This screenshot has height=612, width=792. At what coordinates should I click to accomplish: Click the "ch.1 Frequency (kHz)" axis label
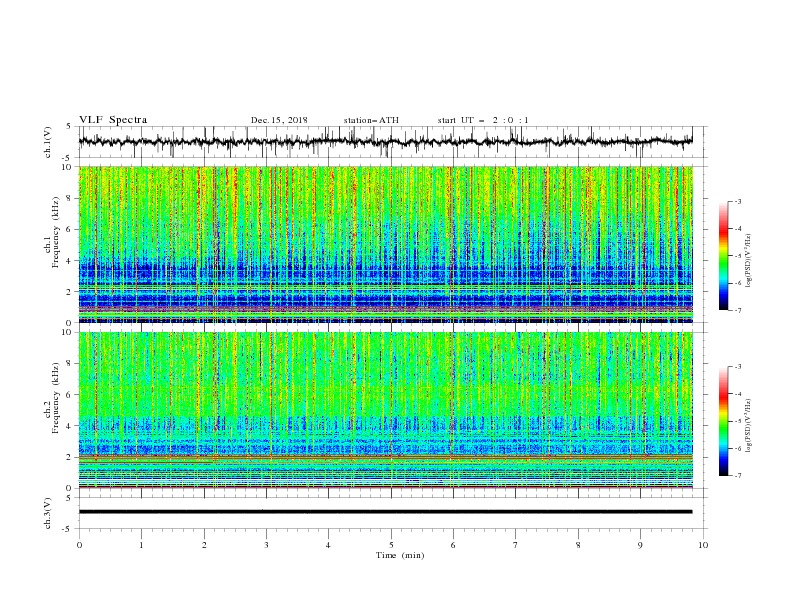tap(52, 230)
